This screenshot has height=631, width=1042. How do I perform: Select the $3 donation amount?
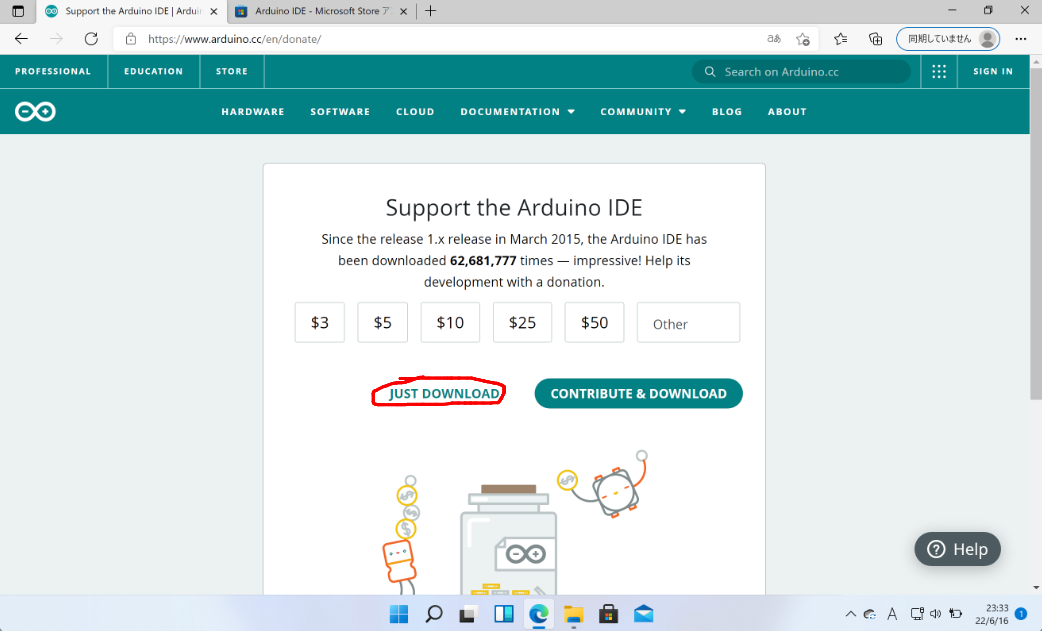[x=320, y=322]
